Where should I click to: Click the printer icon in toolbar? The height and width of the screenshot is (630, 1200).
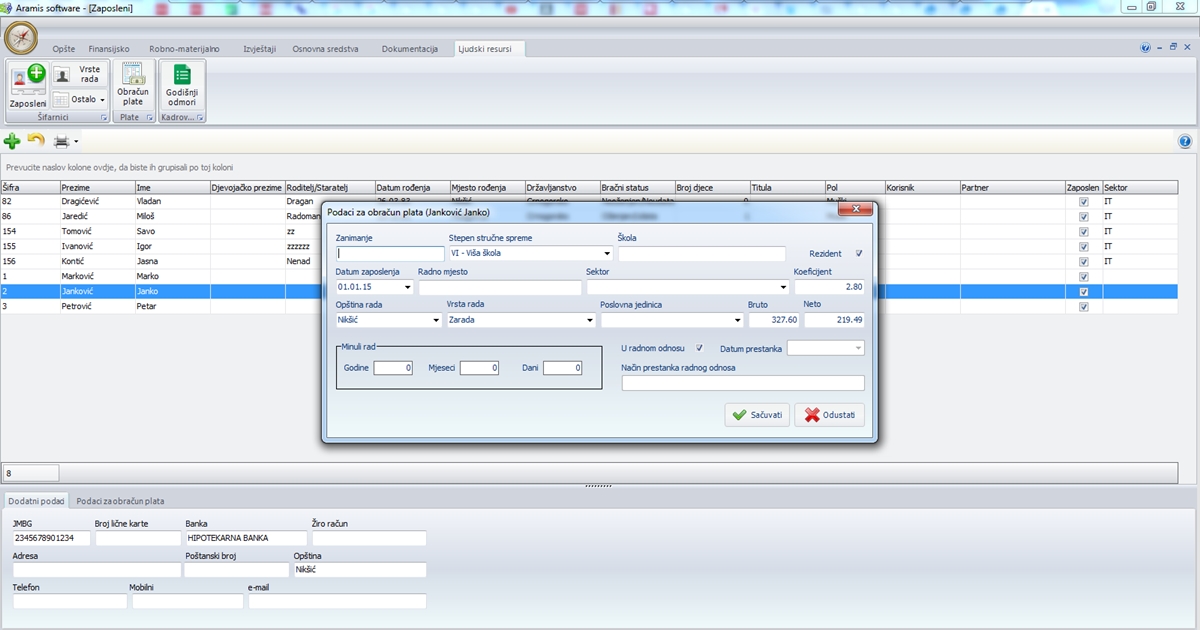coord(62,142)
